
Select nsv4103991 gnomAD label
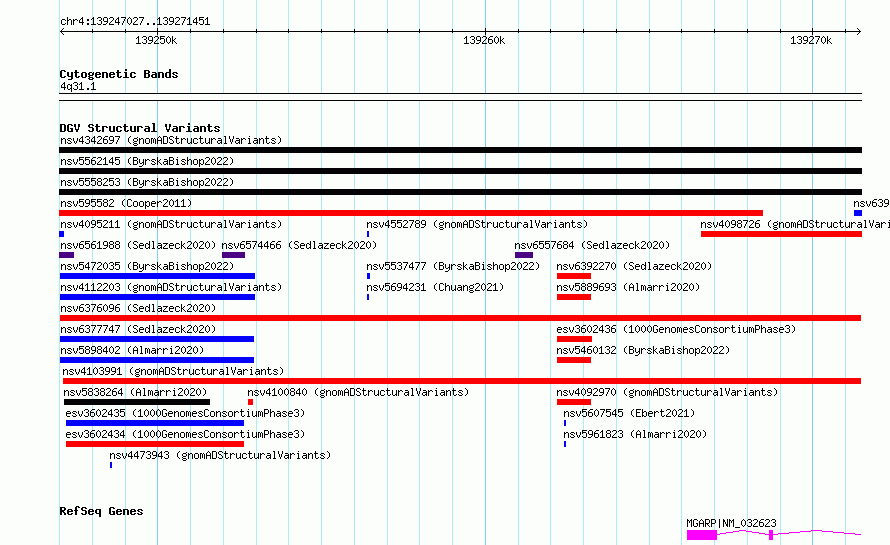[173, 371]
